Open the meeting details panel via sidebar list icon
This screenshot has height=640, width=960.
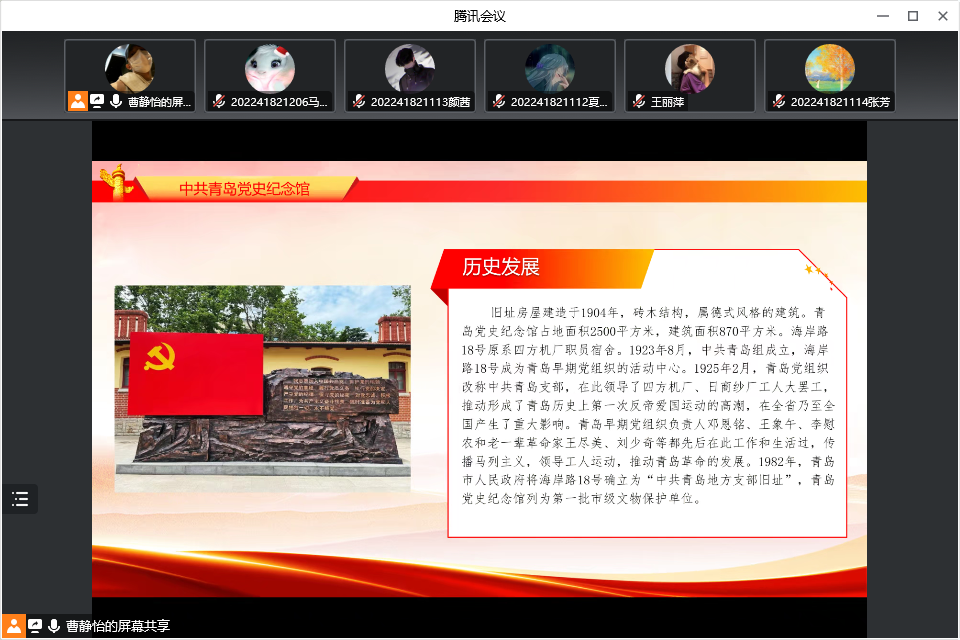click(x=20, y=498)
